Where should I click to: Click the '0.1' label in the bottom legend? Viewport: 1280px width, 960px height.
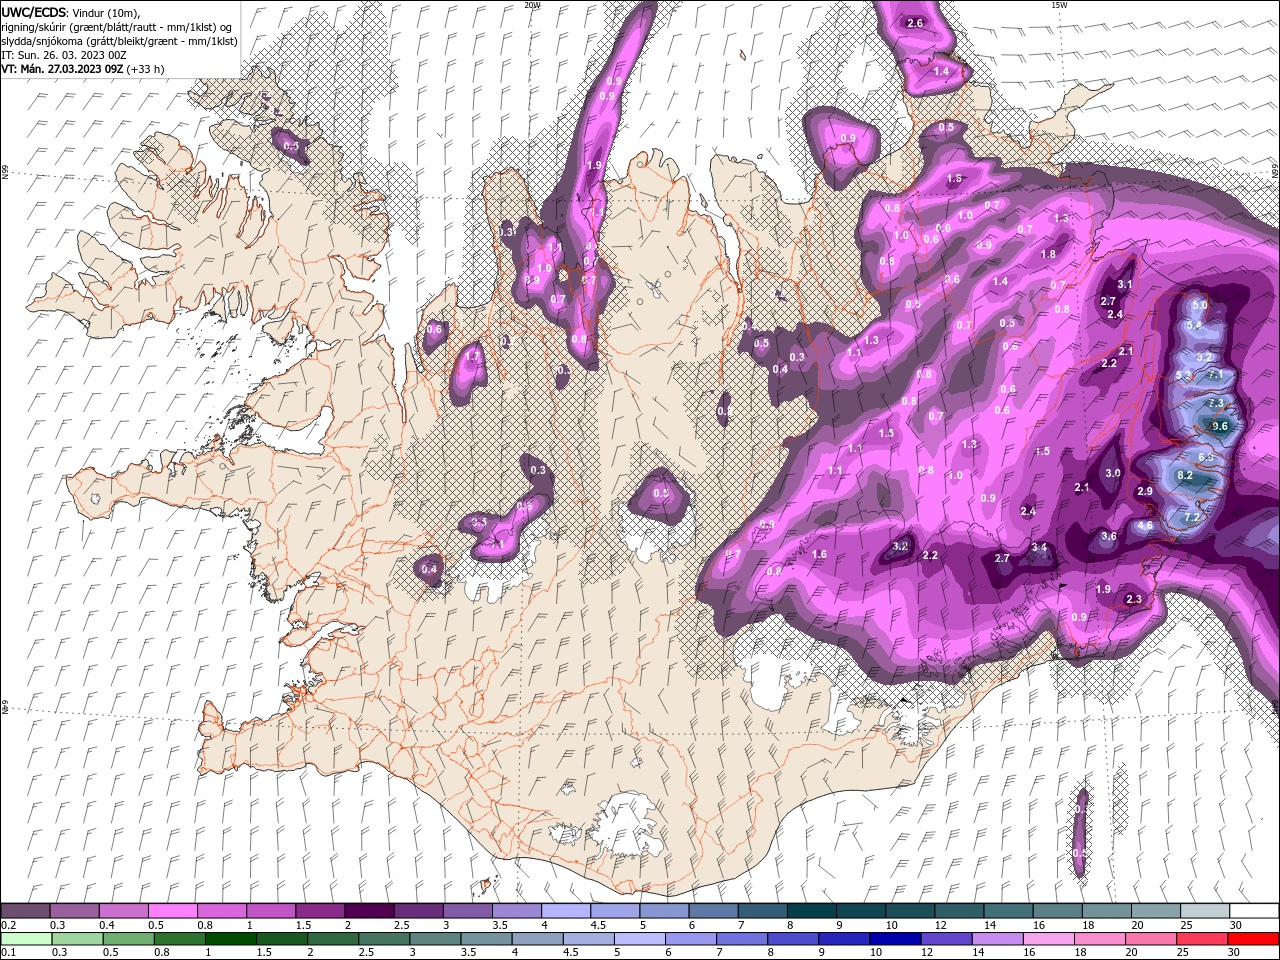8,952
